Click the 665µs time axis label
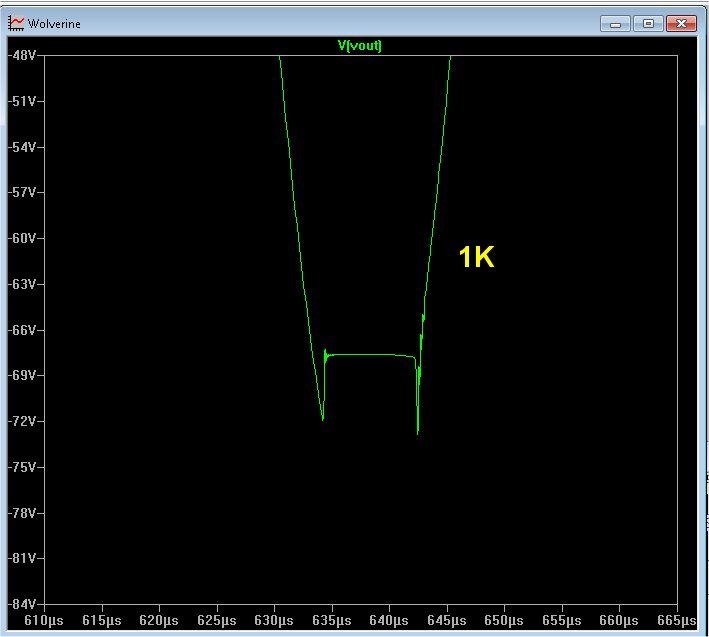The width and height of the screenshot is (709, 637). (x=676, y=621)
